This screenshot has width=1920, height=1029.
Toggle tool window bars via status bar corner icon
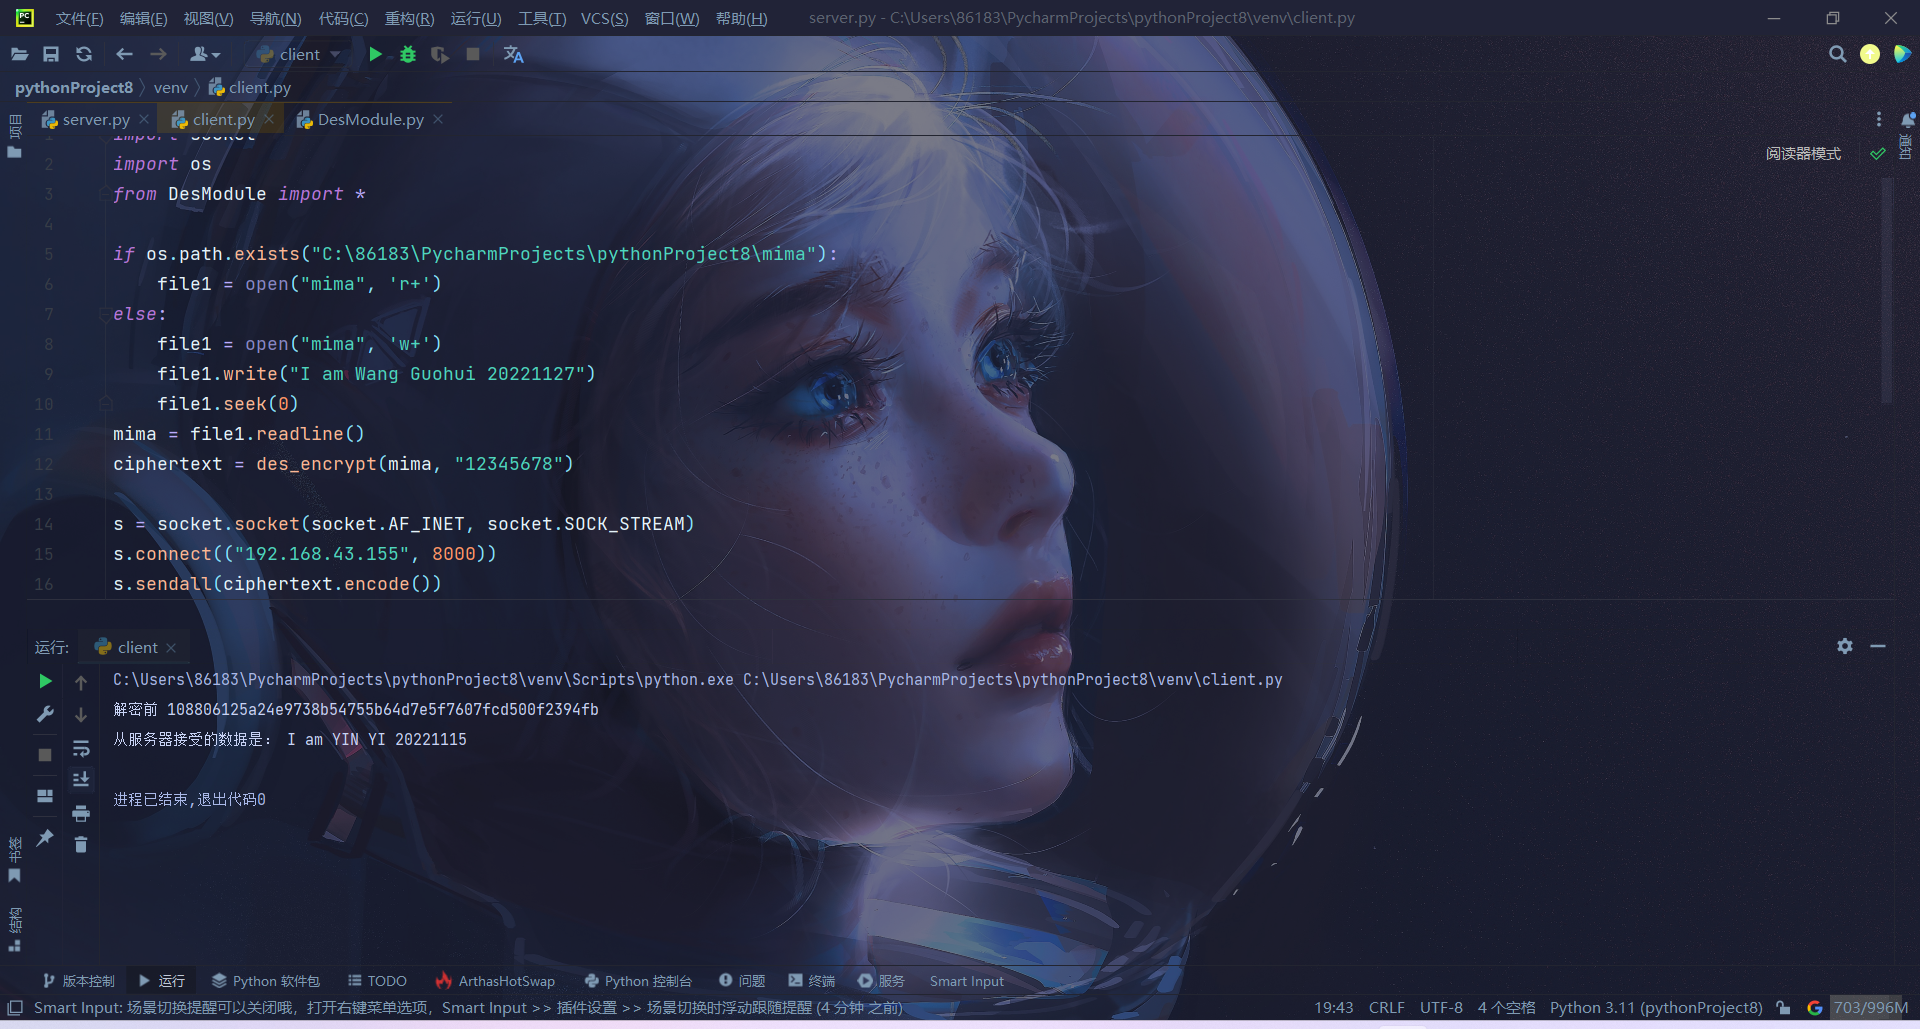pos(15,1008)
